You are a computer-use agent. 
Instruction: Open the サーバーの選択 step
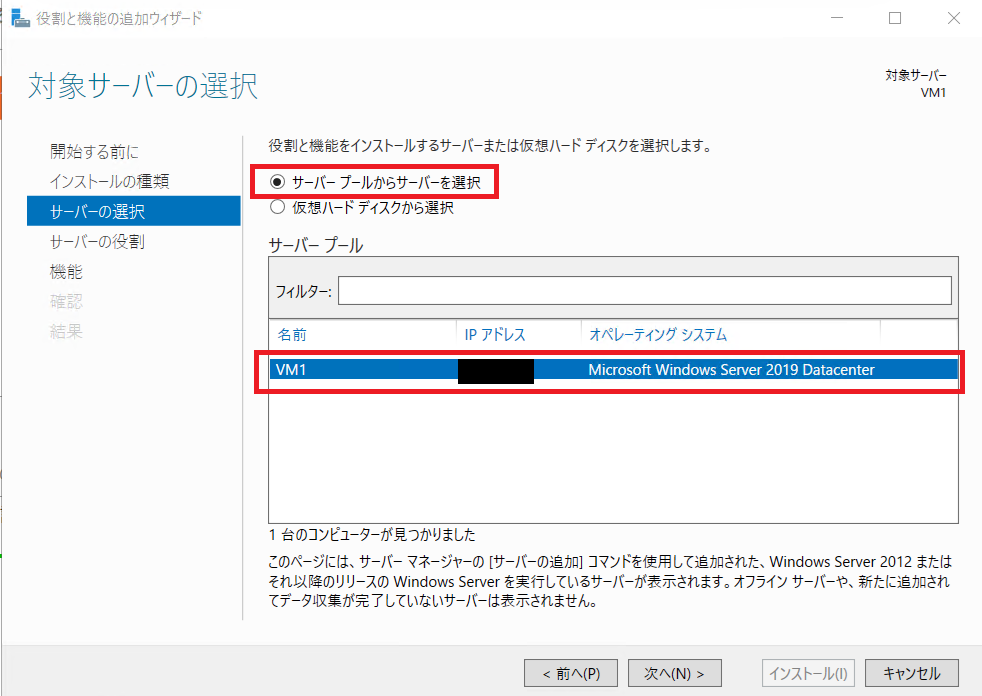click(97, 212)
